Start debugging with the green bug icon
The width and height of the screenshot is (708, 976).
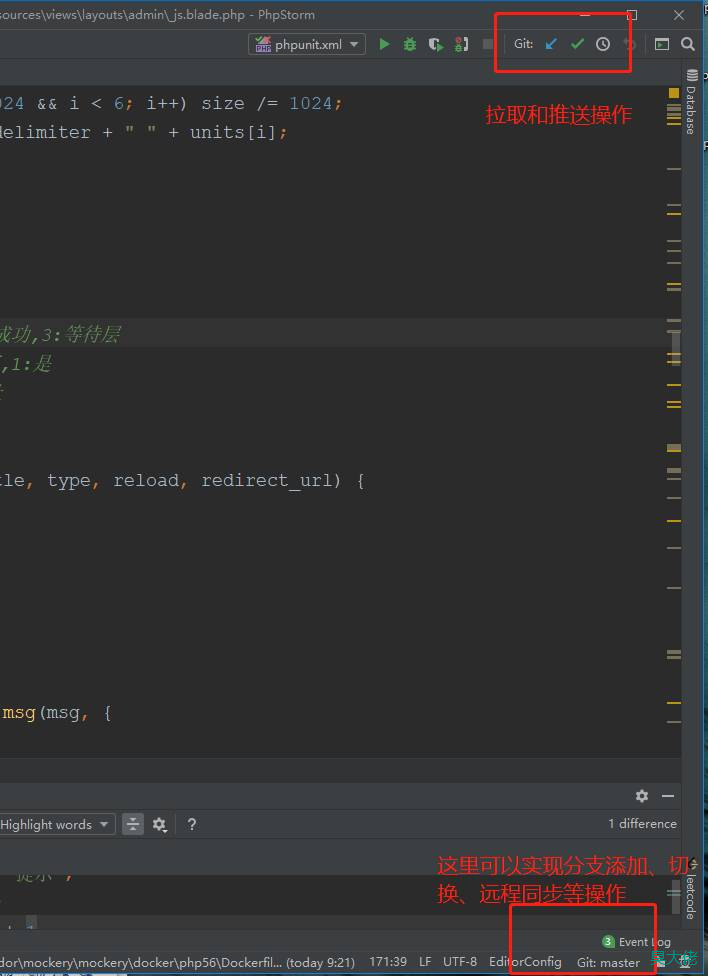coord(410,44)
